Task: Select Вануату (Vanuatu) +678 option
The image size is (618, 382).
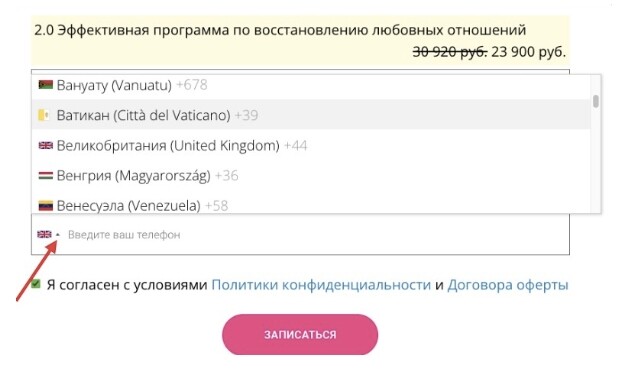Action: pyautogui.click(x=311, y=85)
